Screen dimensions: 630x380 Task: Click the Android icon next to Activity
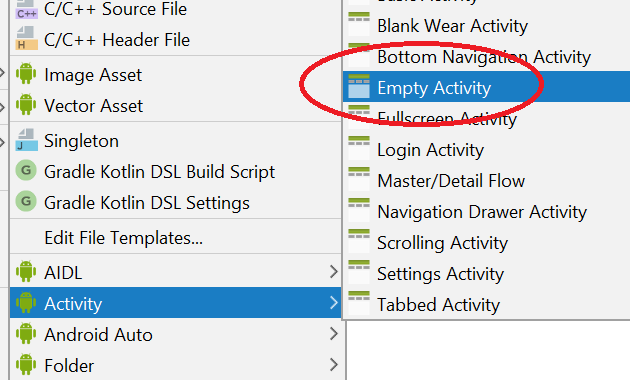pyautogui.click(x=26, y=302)
